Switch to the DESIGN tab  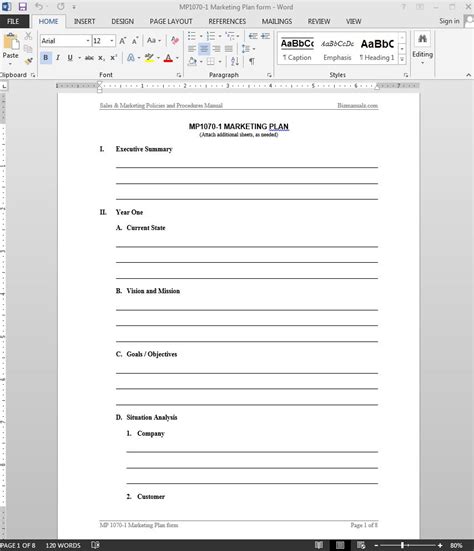(x=123, y=21)
